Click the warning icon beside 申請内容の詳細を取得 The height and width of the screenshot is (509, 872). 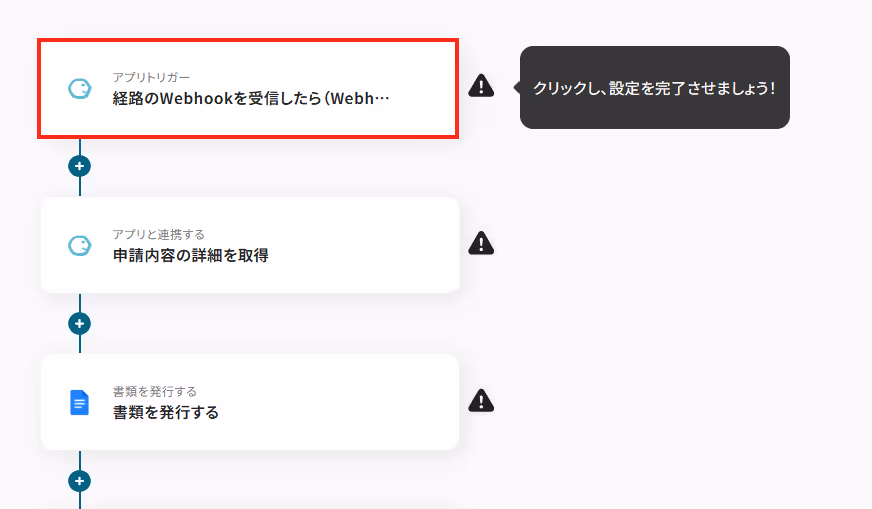[x=481, y=243]
